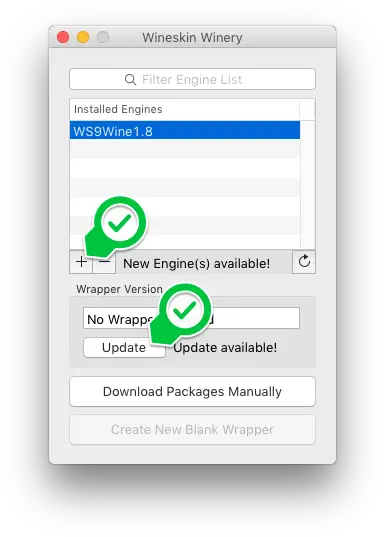The width and height of the screenshot is (384, 537).
Task: Click the Installed Engines column header
Action: coord(185,109)
